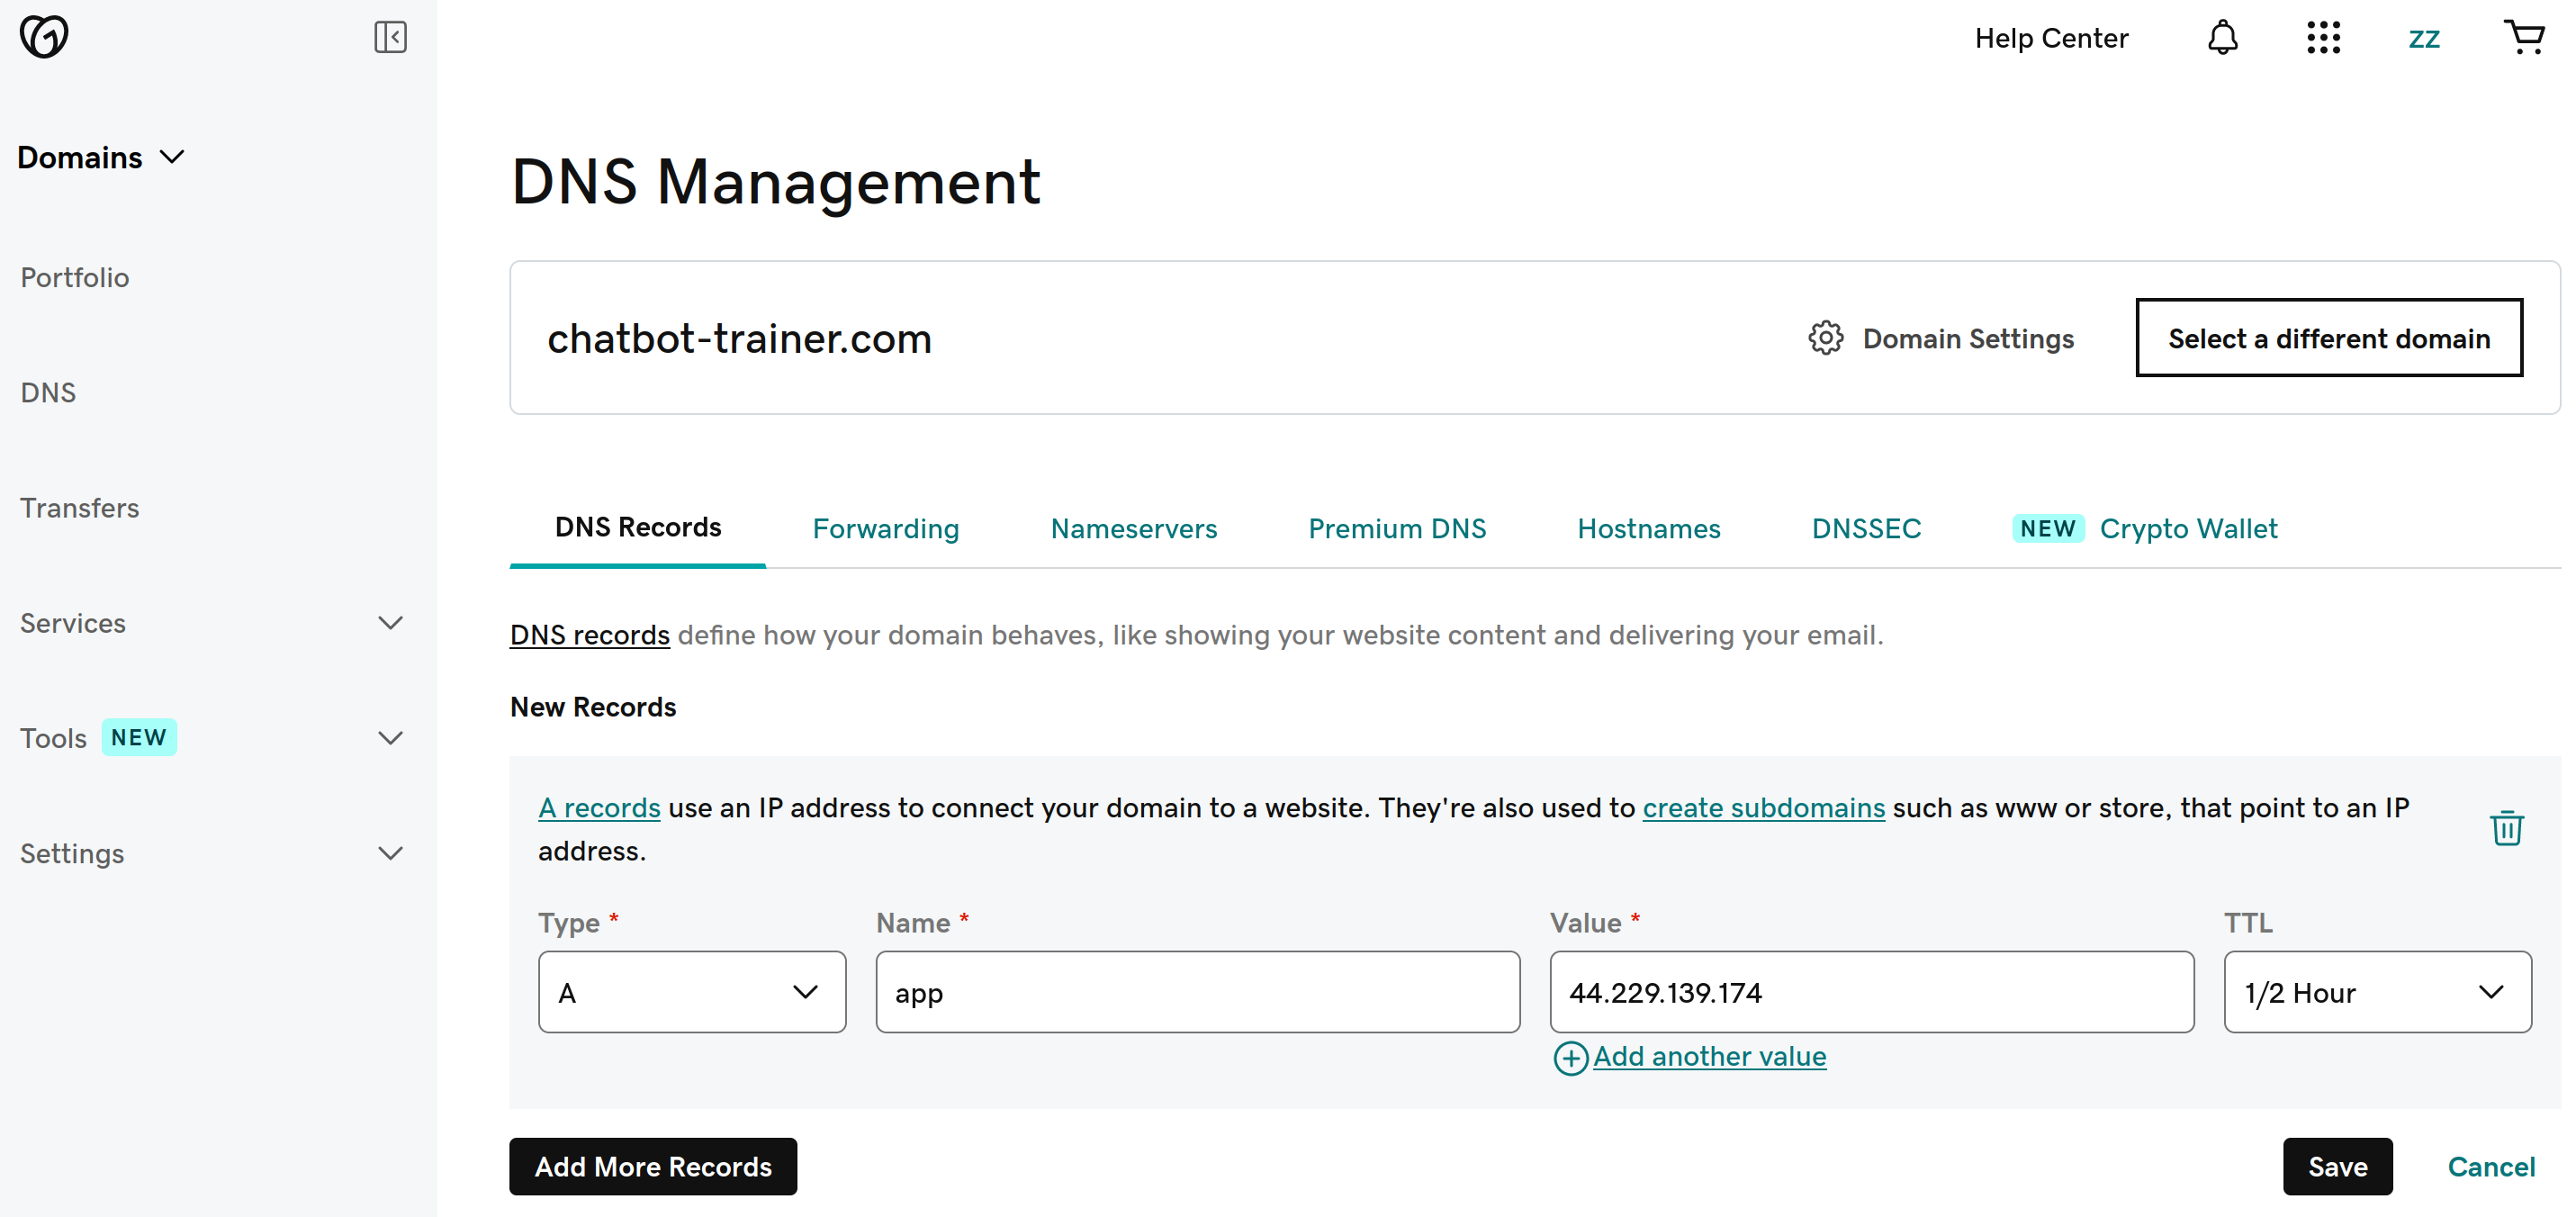This screenshot has height=1217, width=2576.
Task: Click Add More Records button
Action: 653,1166
